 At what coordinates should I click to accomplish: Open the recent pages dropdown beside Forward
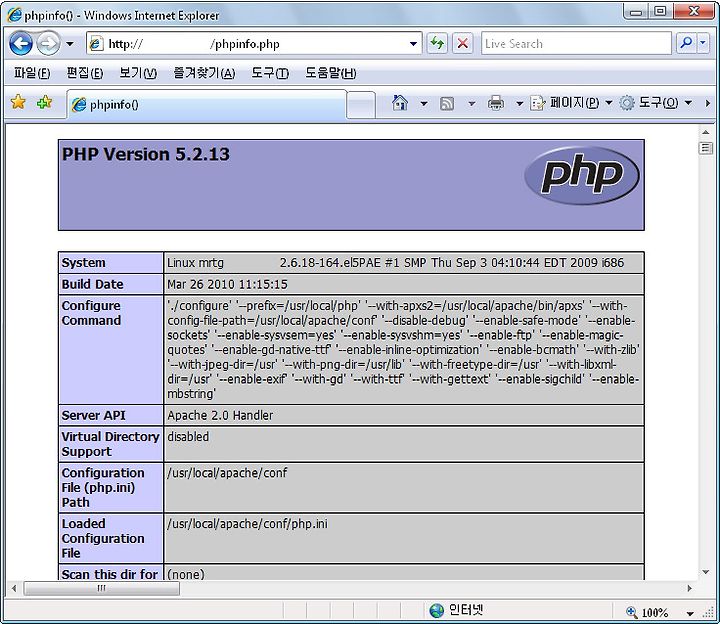[70, 44]
